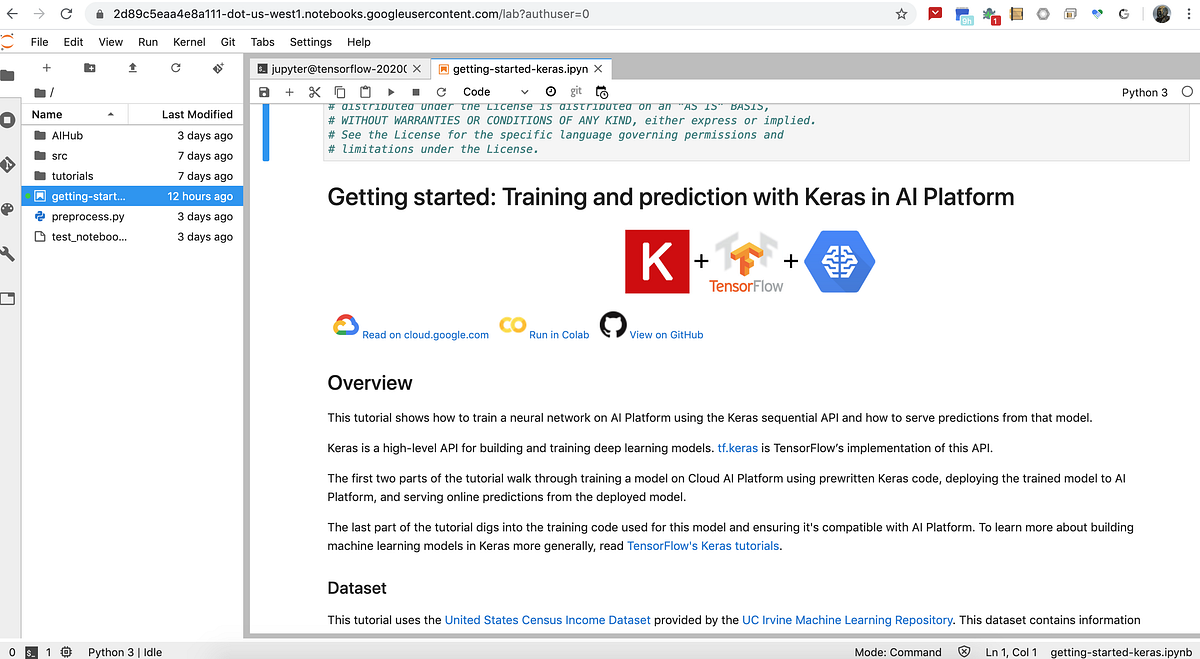Viewport: 1200px width, 659px height.
Task: Paste a cell from the clipboard
Action: [364, 91]
